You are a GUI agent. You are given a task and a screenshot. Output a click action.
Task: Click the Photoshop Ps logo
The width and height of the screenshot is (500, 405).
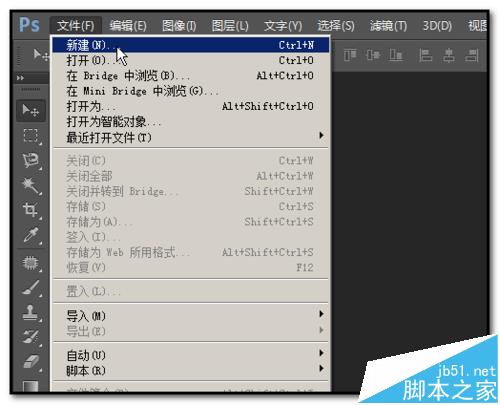click(x=29, y=25)
